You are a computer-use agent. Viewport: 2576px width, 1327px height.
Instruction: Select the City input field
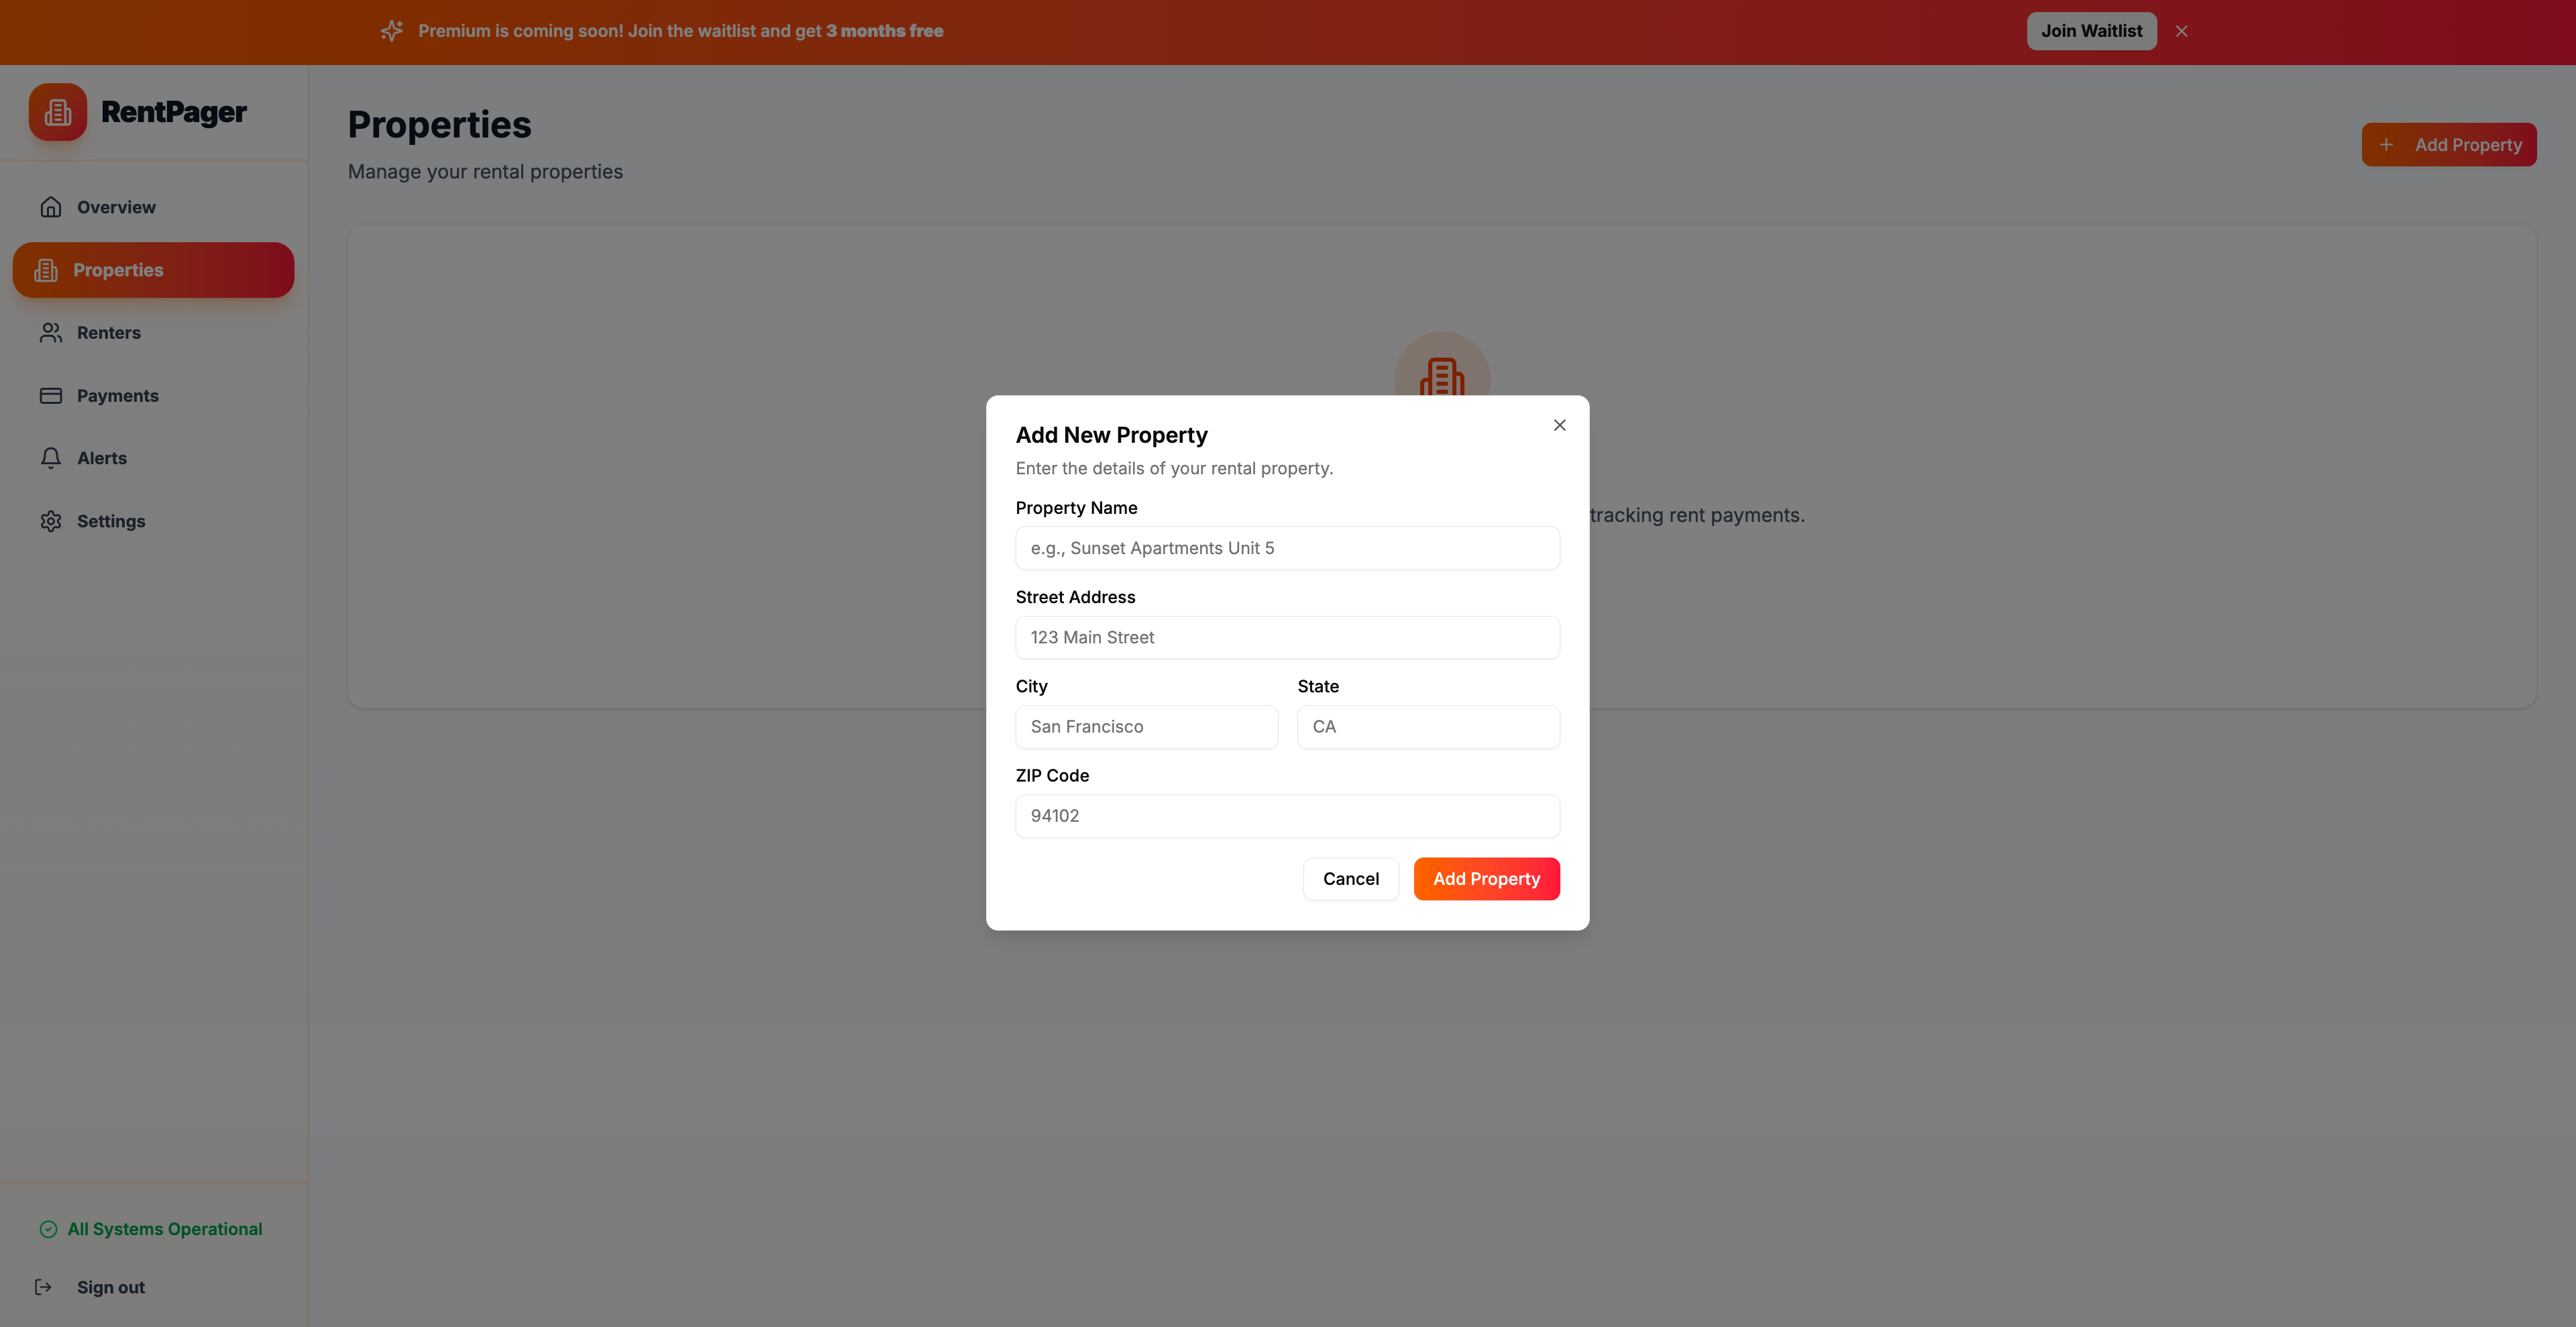[x=1146, y=727]
